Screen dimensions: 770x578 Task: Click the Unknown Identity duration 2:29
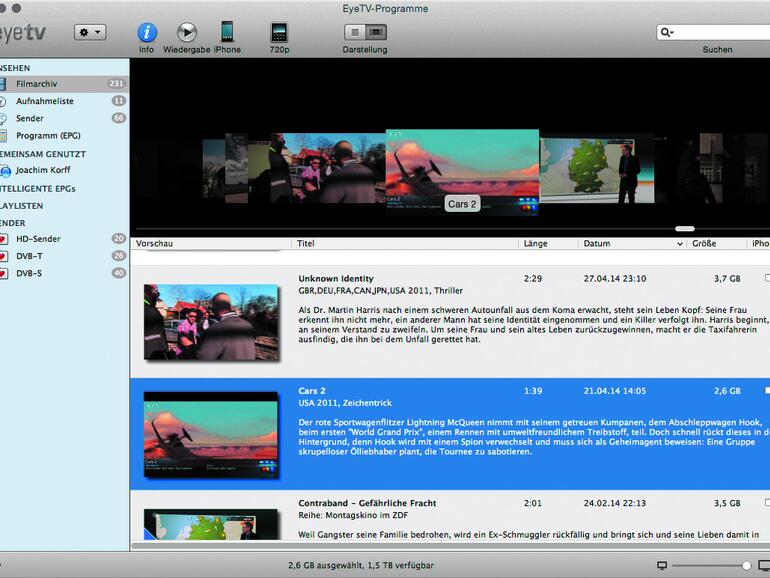tap(533, 278)
